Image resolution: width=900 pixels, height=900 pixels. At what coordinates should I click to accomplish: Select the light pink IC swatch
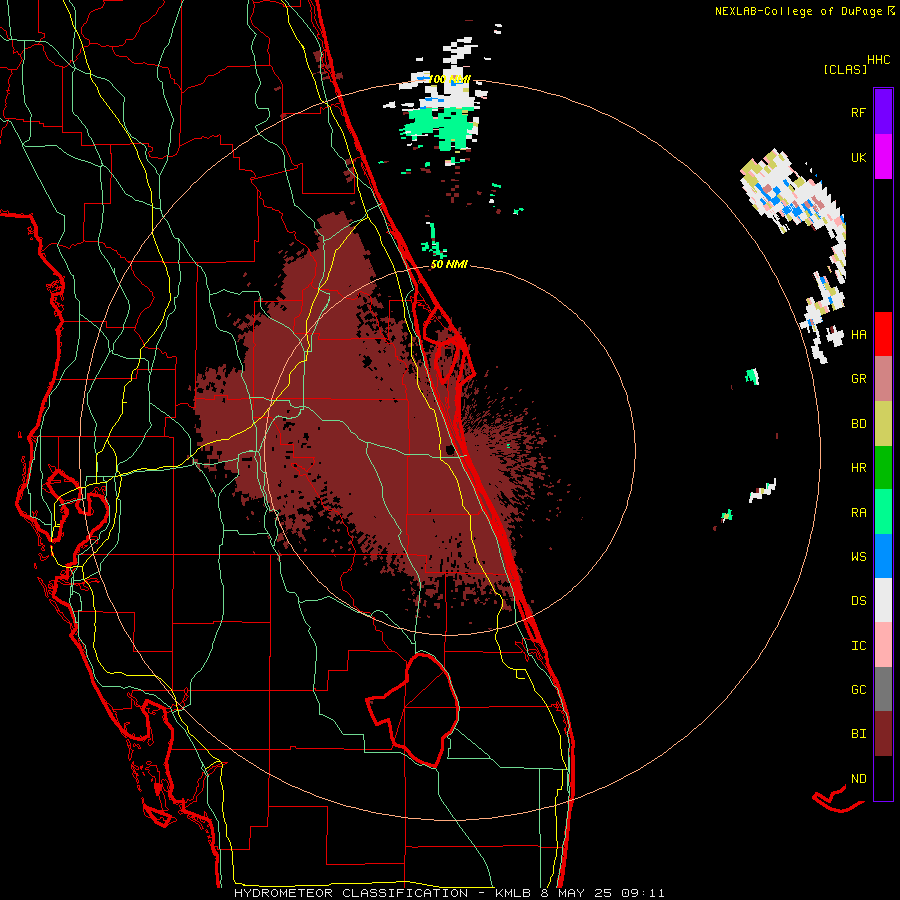(883, 645)
